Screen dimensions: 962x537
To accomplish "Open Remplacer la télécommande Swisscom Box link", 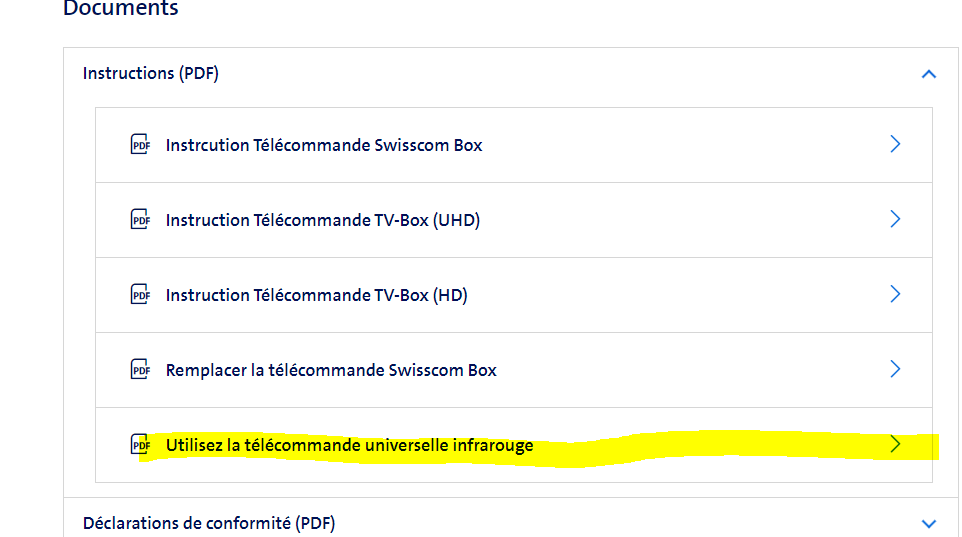I will 331,370.
